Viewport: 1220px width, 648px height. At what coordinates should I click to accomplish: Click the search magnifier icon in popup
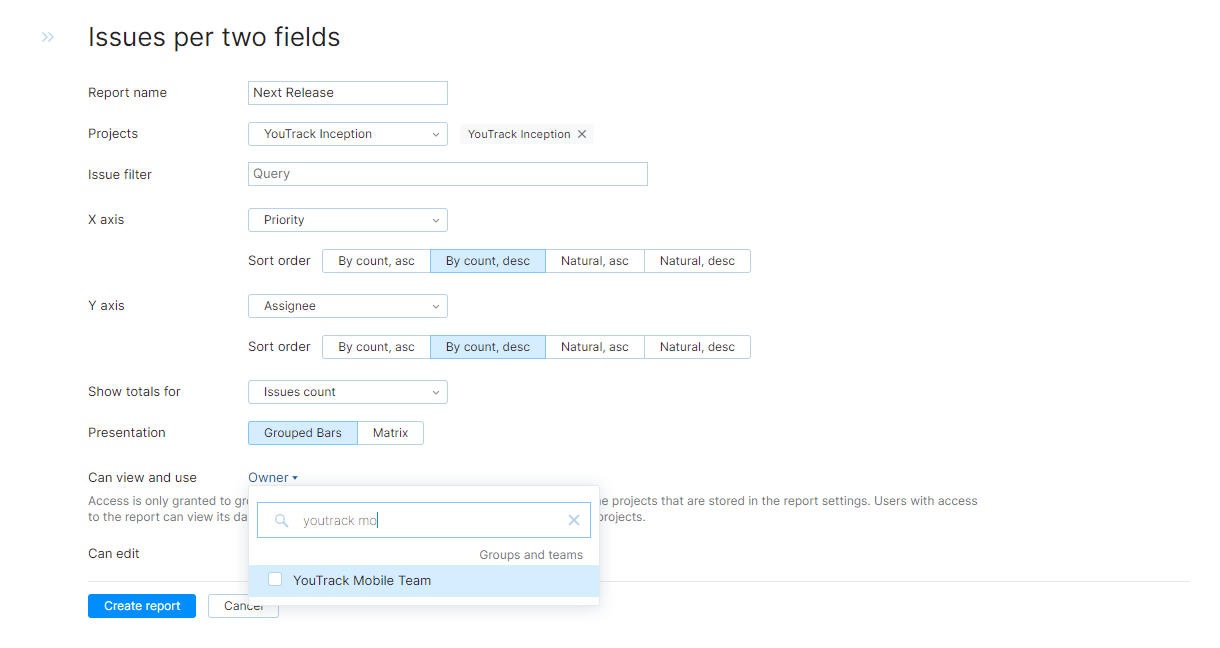pos(282,520)
